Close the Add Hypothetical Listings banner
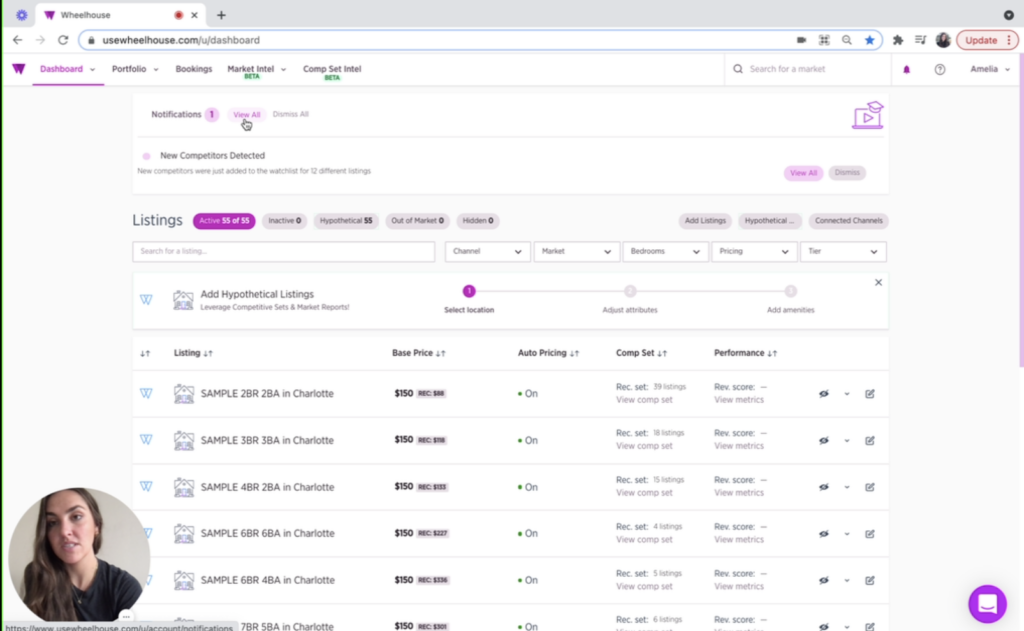Viewport: 1024px width, 631px height. pos(878,282)
